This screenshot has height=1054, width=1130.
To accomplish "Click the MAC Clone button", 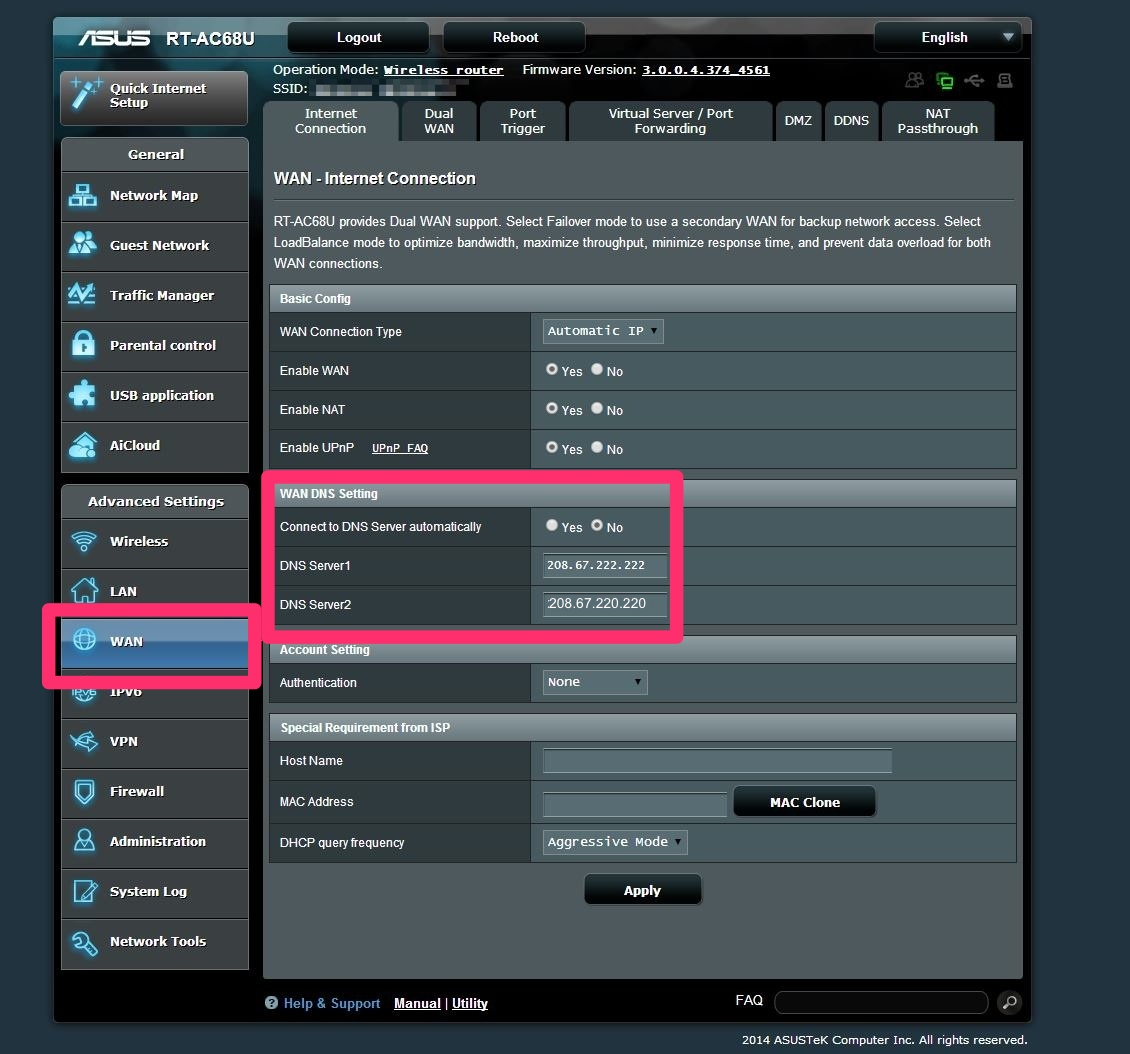I will (804, 802).
